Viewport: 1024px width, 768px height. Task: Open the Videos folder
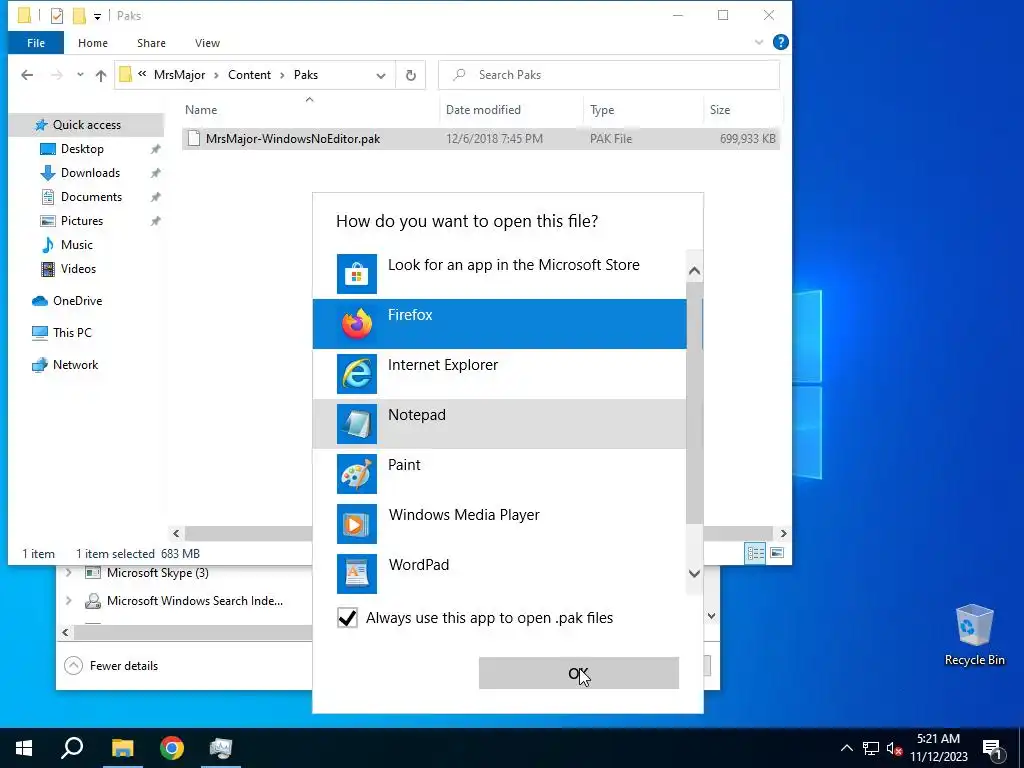click(x=78, y=269)
